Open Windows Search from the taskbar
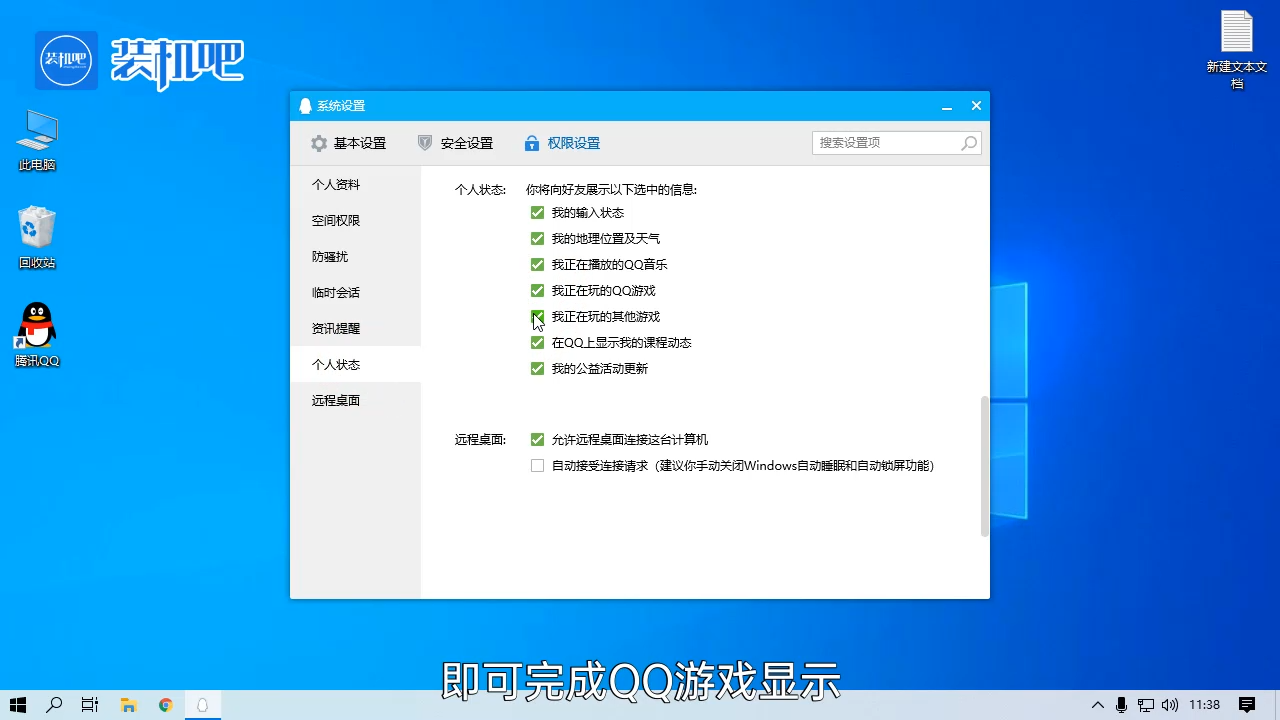 point(54,705)
